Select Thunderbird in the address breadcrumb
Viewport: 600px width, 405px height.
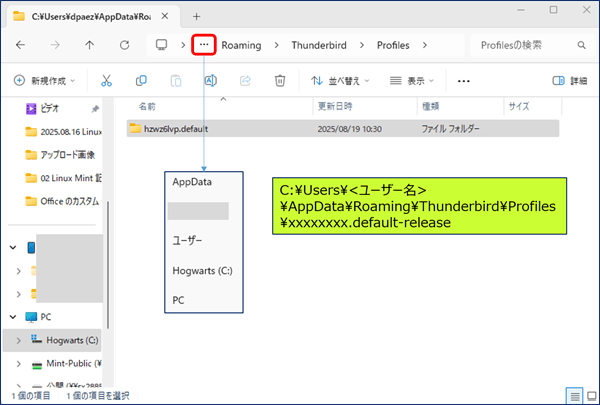click(319, 45)
